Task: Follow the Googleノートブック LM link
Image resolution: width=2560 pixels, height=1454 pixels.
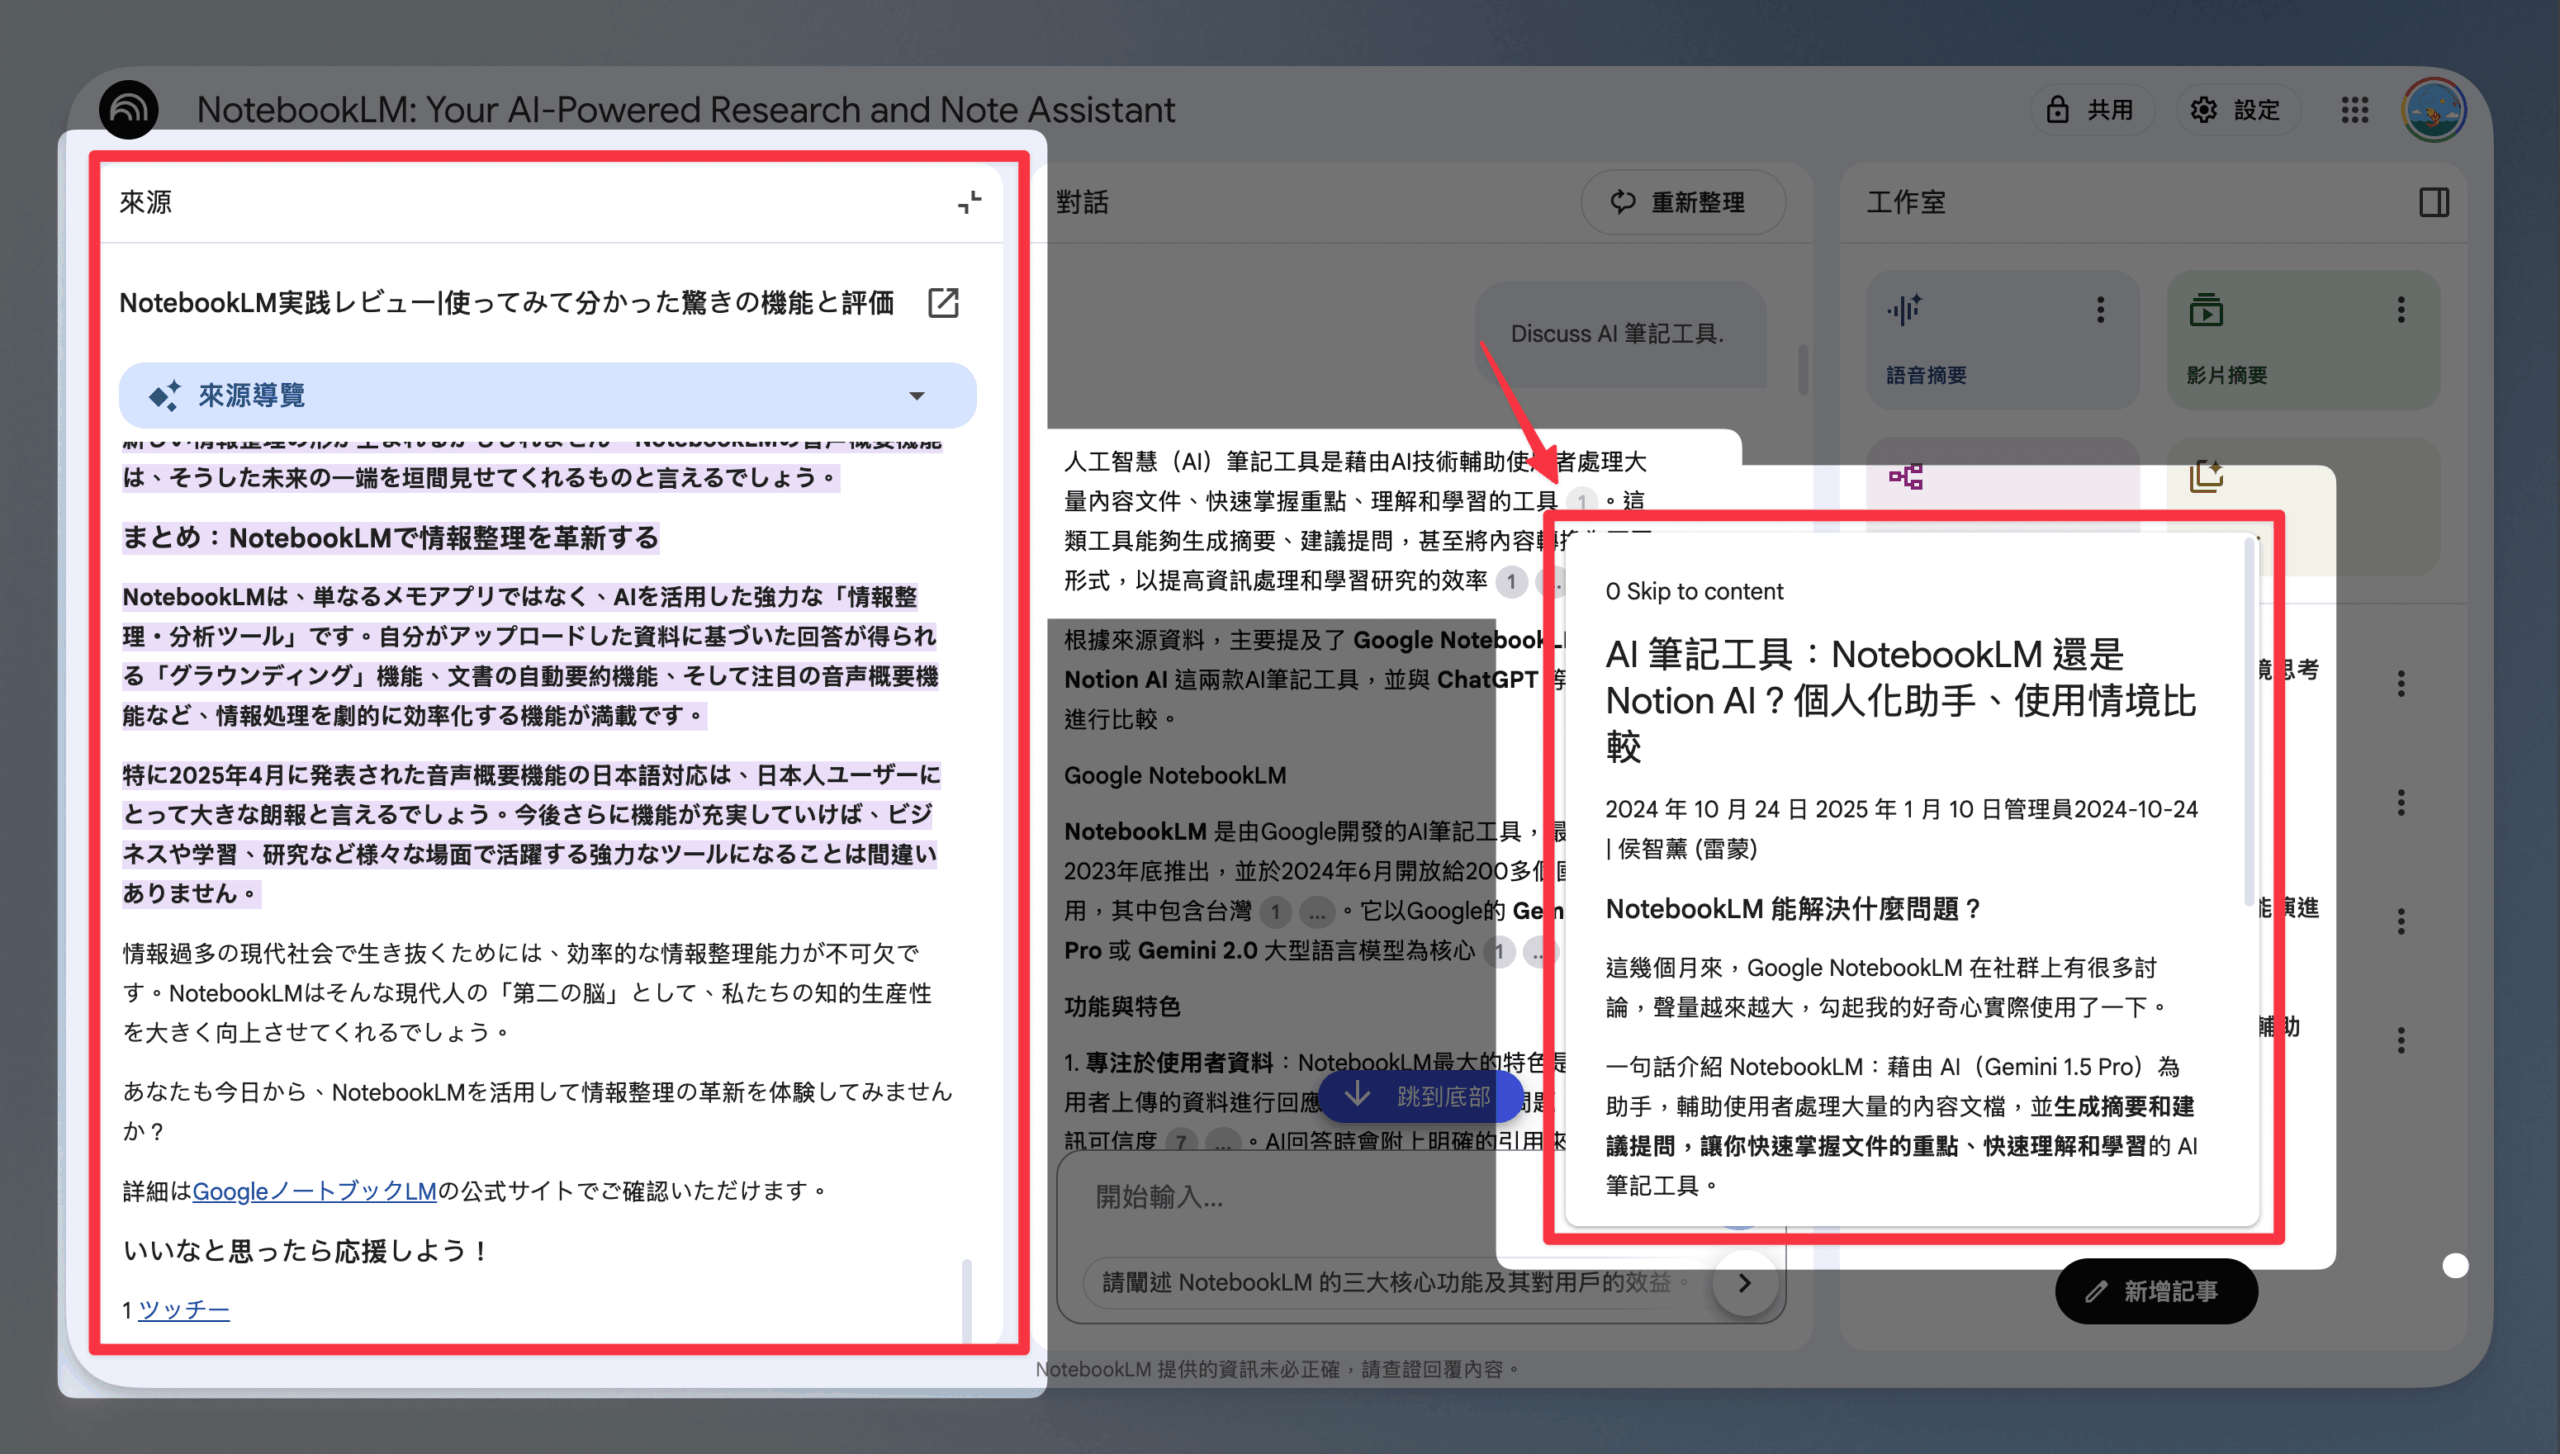Action: tap(314, 1191)
